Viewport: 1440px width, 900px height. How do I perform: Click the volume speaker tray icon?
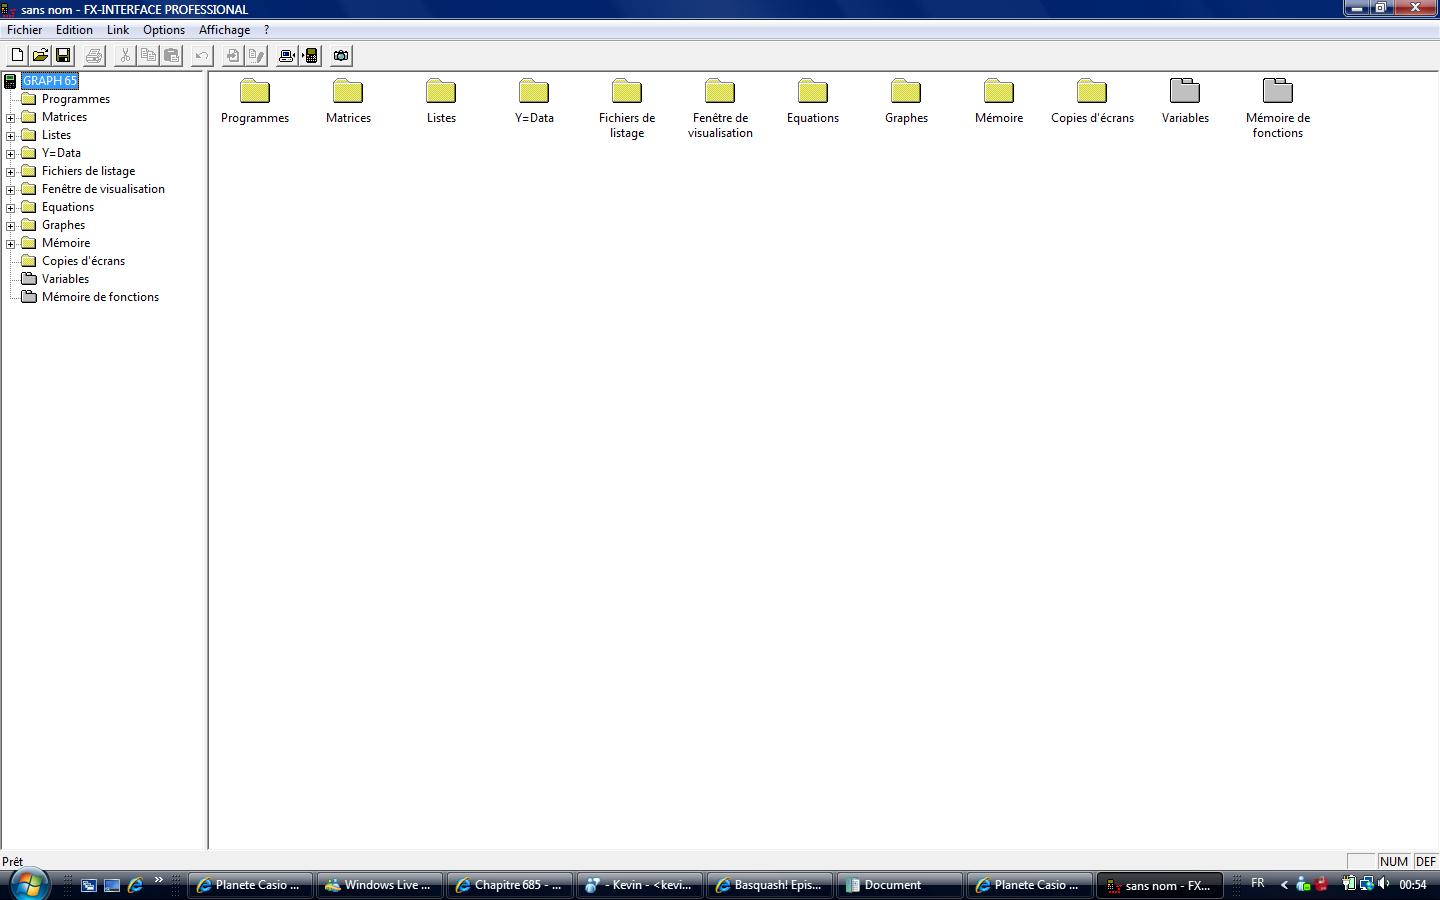[x=1384, y=884]
